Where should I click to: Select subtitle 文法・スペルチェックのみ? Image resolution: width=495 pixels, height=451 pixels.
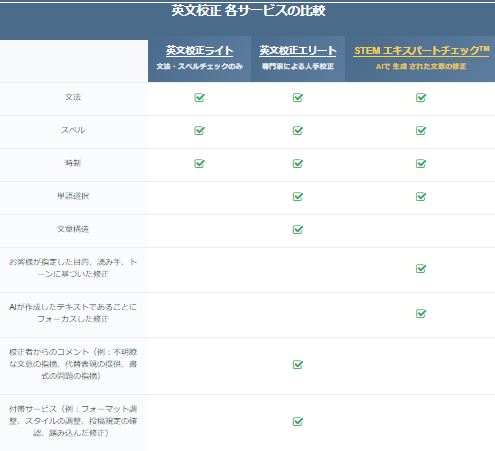pyautogui.click(x=199, y=66)
